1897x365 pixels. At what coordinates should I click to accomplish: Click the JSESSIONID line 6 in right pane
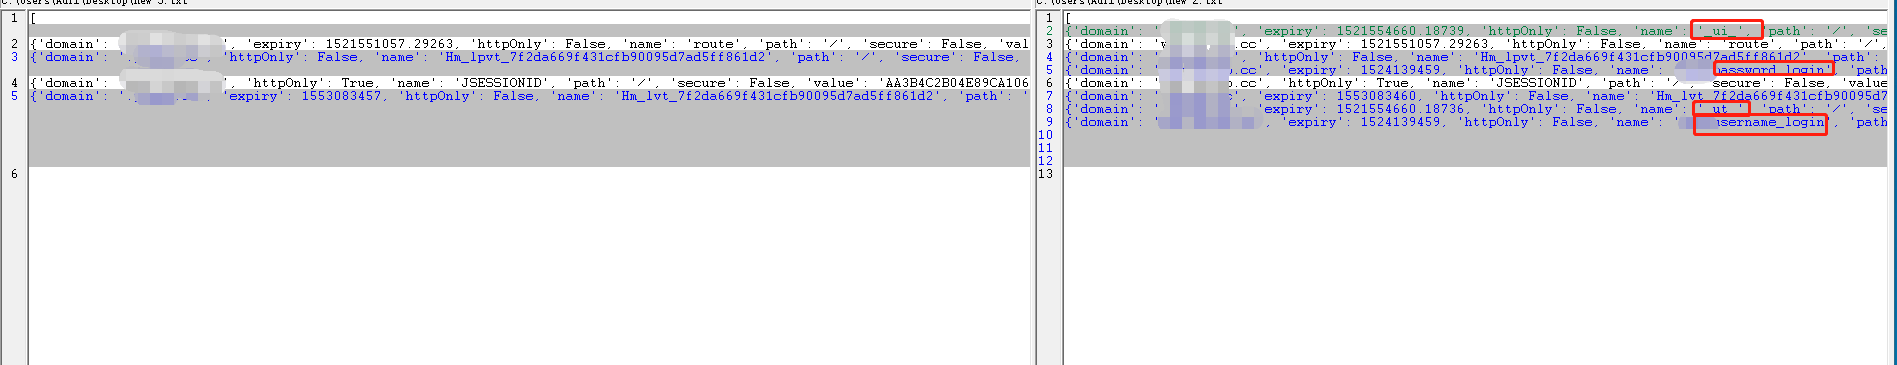pyautogui.click(x=1476, y=83)
